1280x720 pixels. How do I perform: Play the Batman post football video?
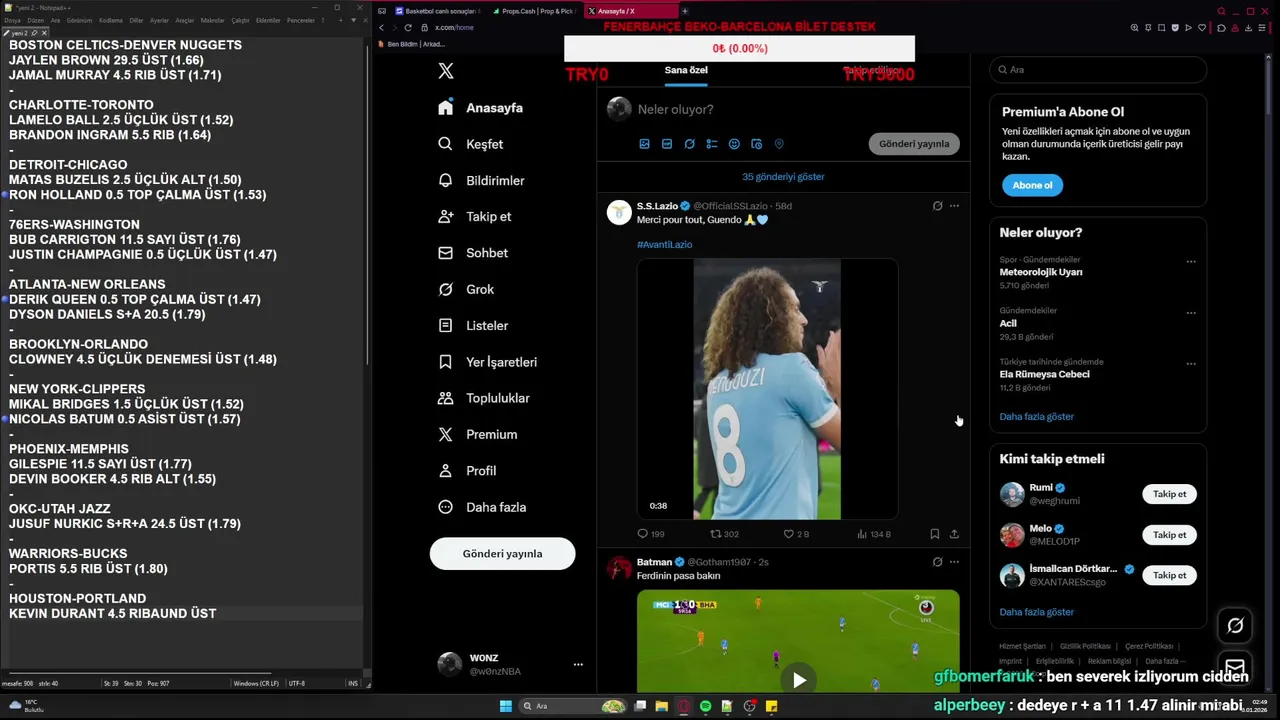[798, 680]
